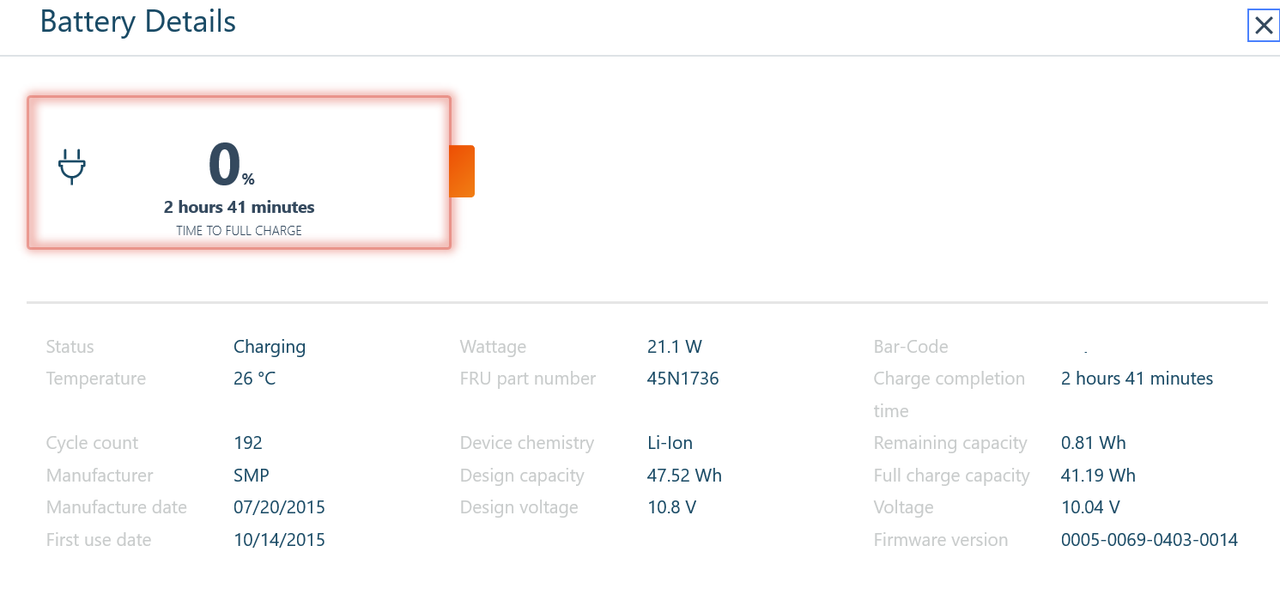Image resolution: width=1280 pixels, height=594 pixels.
Task: Click the orange battery terminal tip
Action: [x=462, y=171]
